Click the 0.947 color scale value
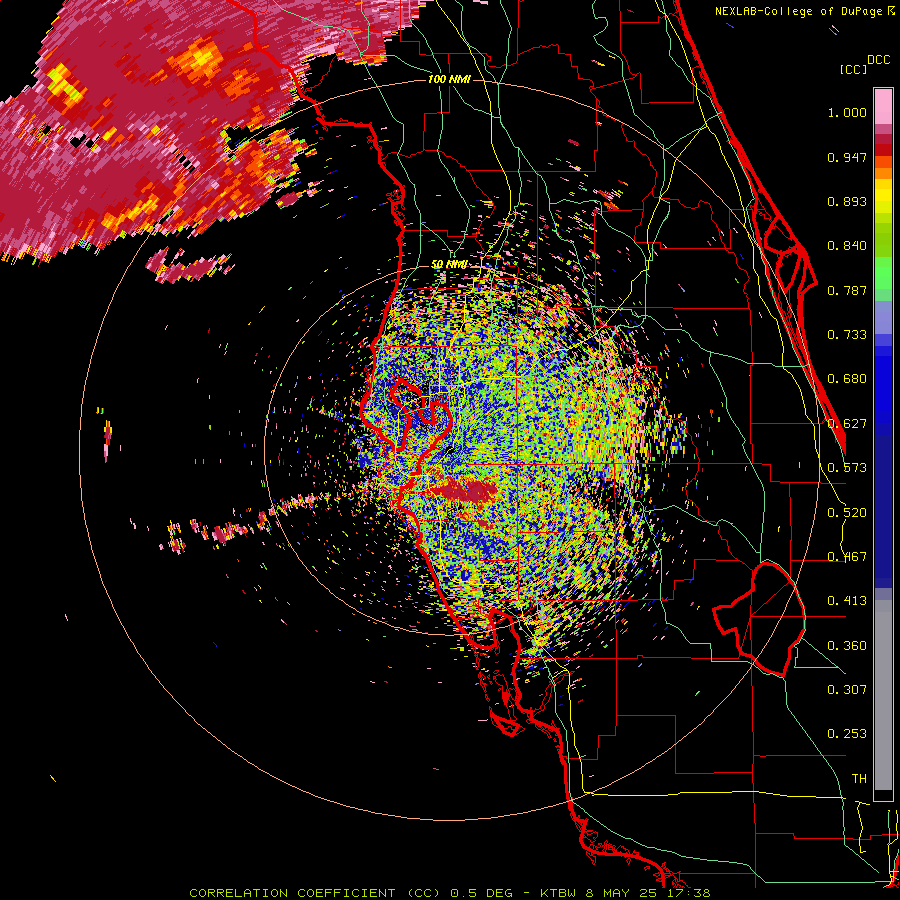The image size is (900, 900). click(x=847, y=157)
